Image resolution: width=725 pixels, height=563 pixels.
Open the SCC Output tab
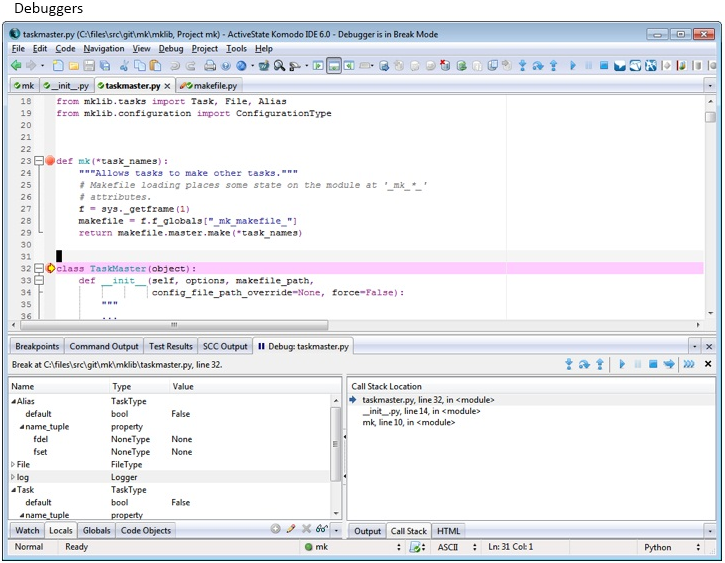click(x=225, y=346)
